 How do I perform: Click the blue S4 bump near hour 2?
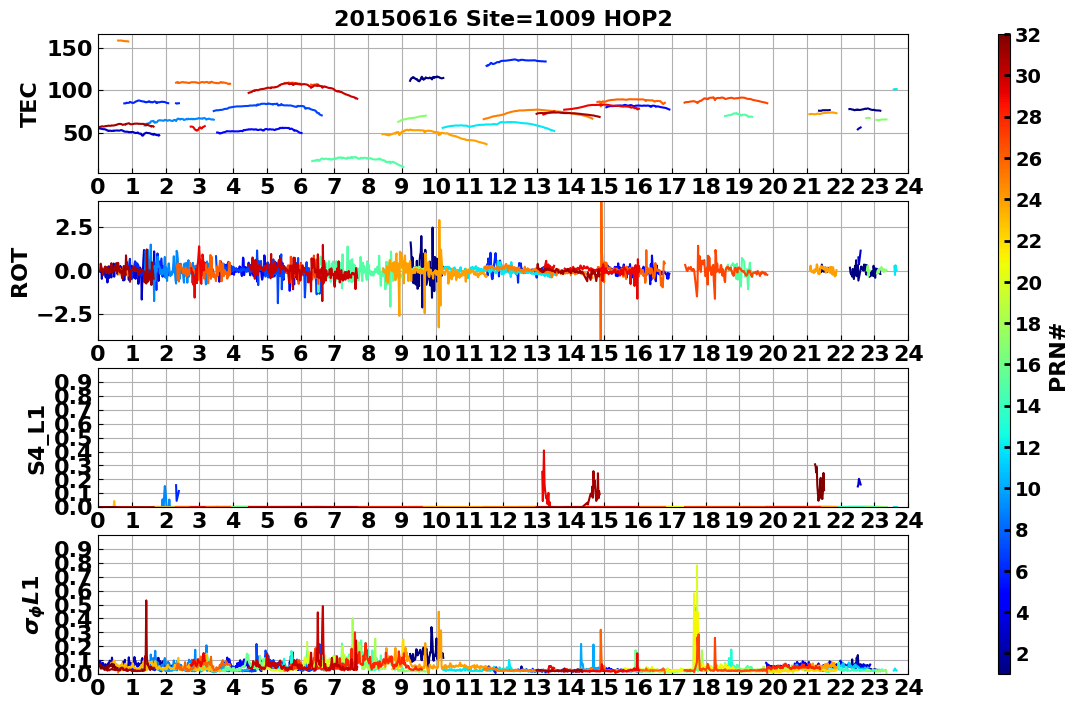[x=166, y=496]
